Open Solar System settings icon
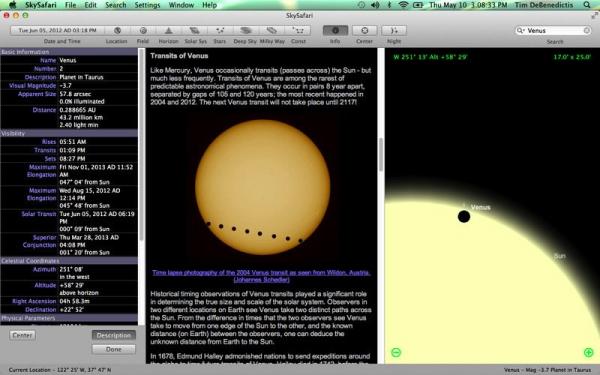 point(195,30)
